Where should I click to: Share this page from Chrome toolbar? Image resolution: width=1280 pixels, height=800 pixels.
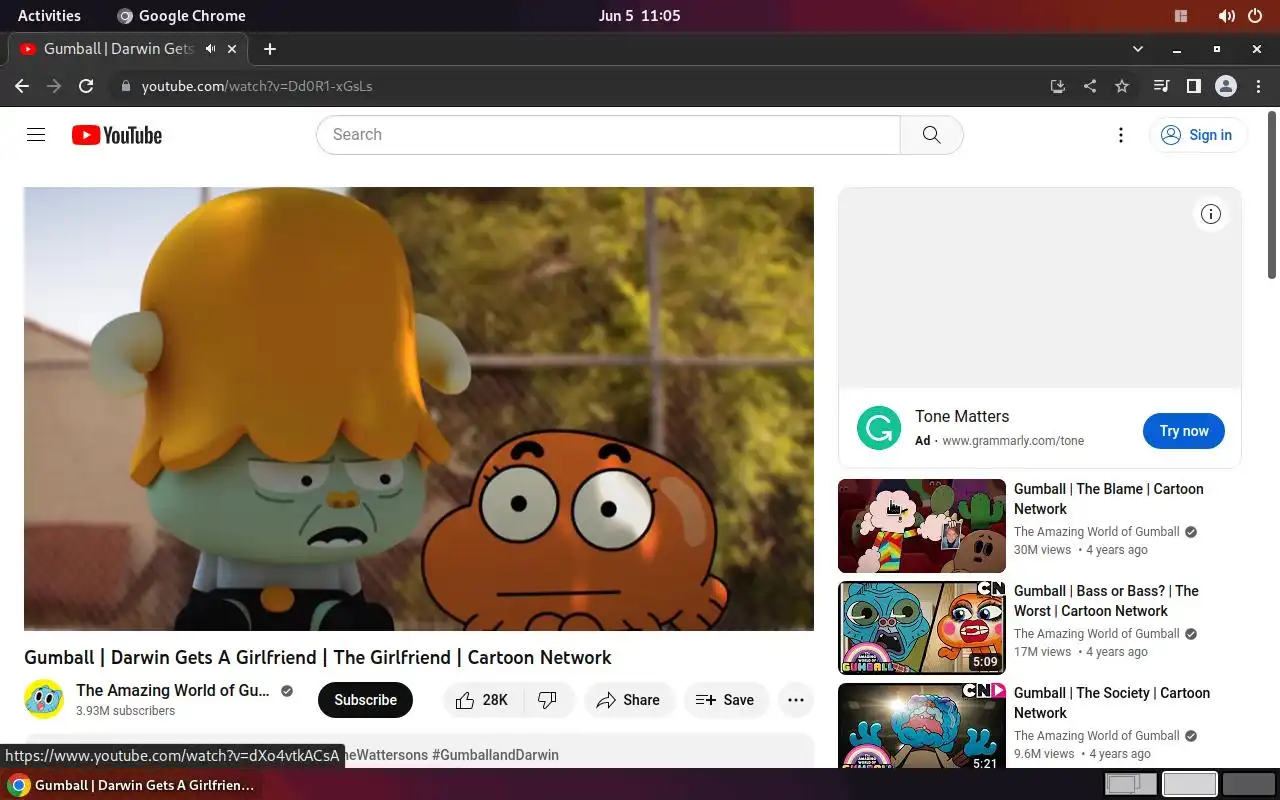click(x=1090, y=86)
